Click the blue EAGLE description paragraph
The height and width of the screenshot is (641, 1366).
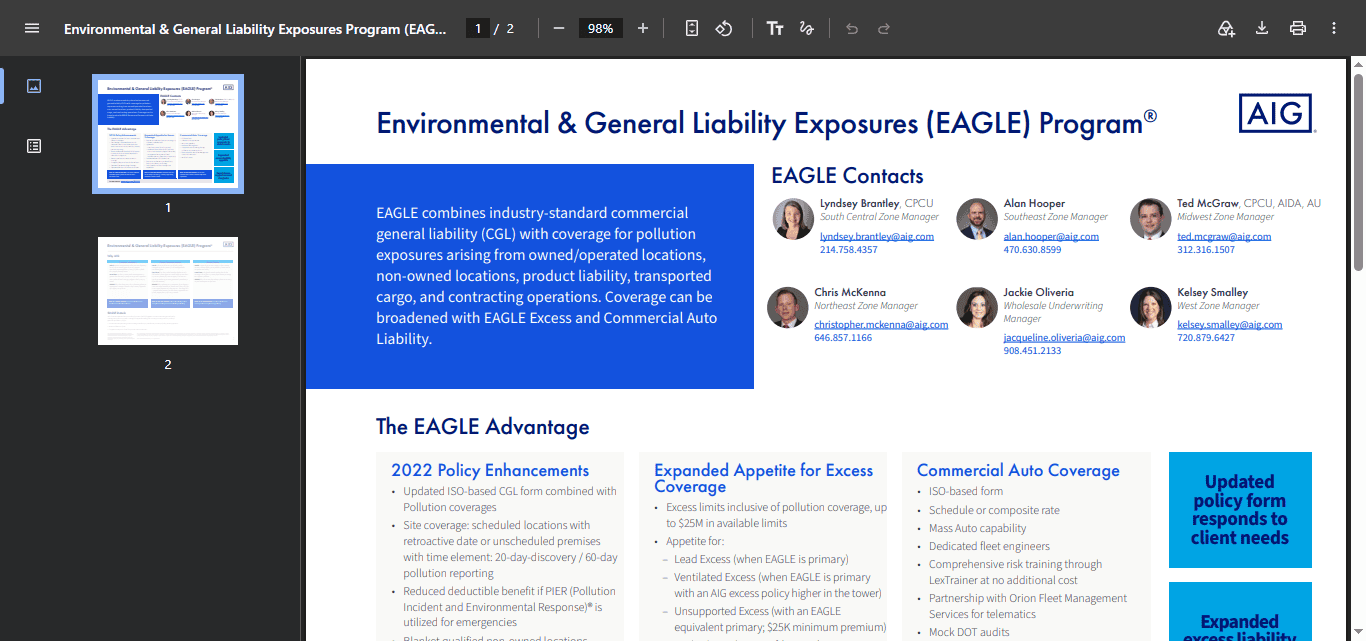click(x=546, y=276)
